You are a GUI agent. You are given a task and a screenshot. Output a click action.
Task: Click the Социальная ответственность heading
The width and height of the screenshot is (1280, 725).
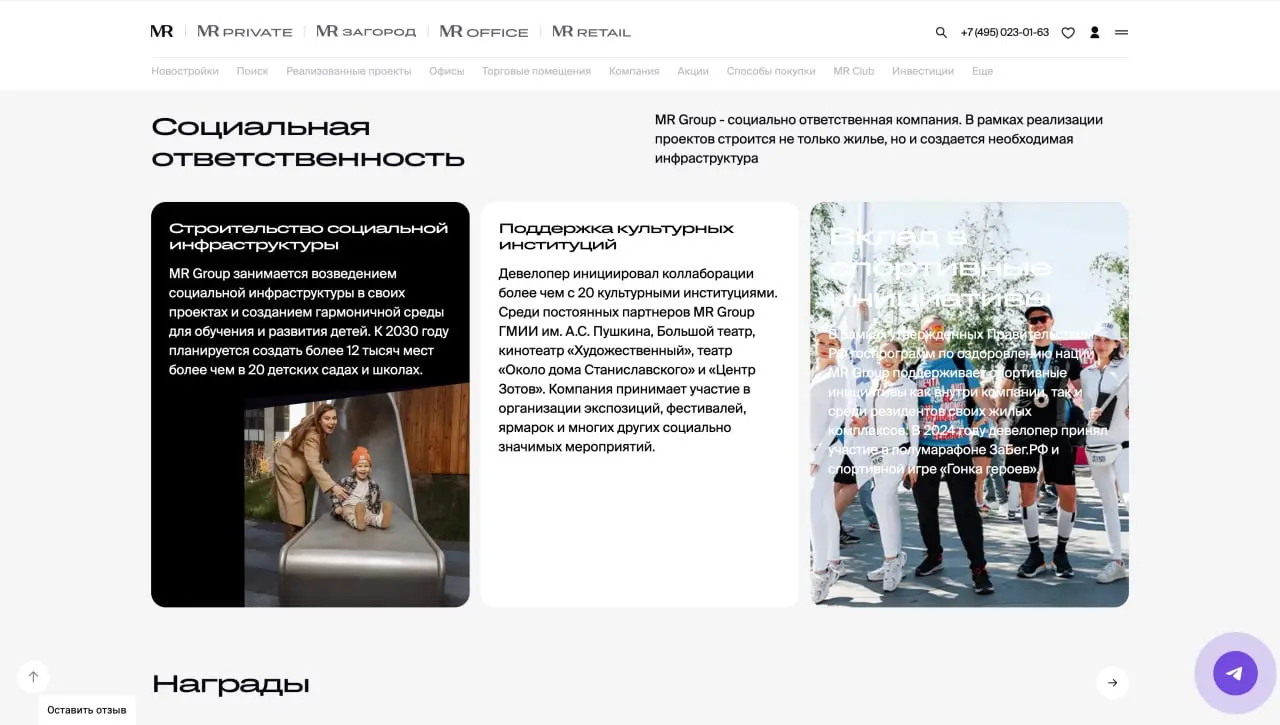click(x=308, y=142)
